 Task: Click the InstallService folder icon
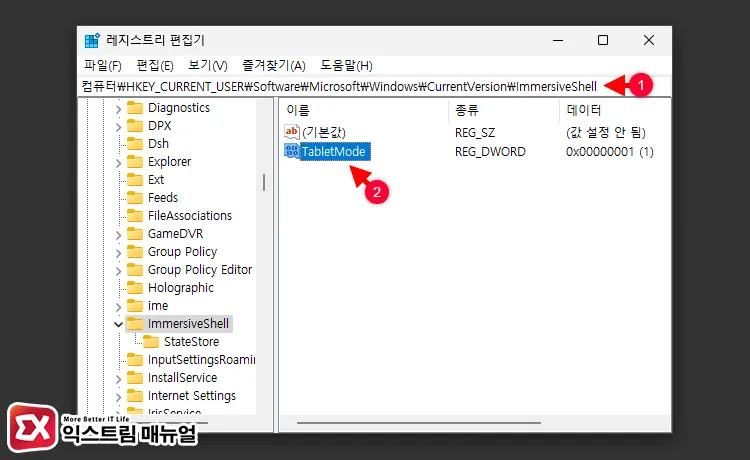coord(135,378)
